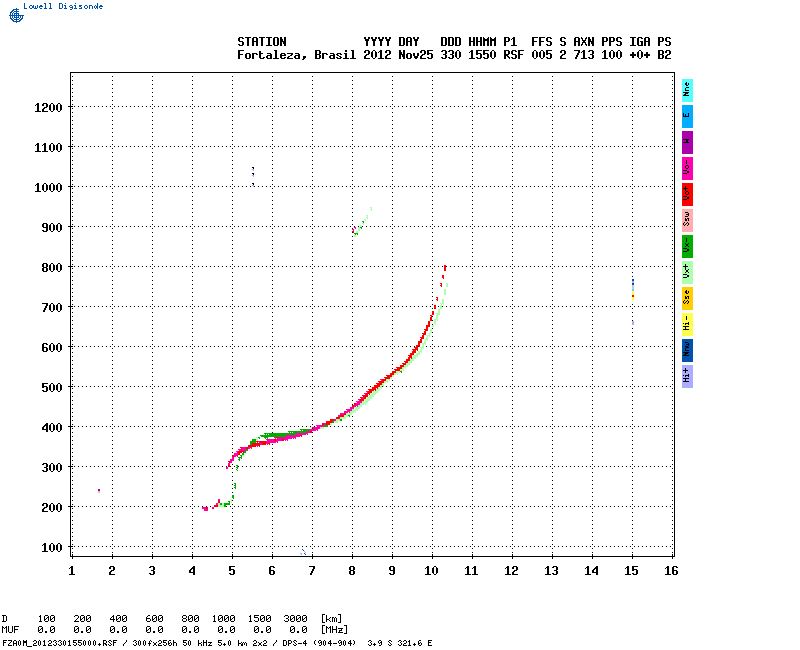Click the year value 2012

377,55
